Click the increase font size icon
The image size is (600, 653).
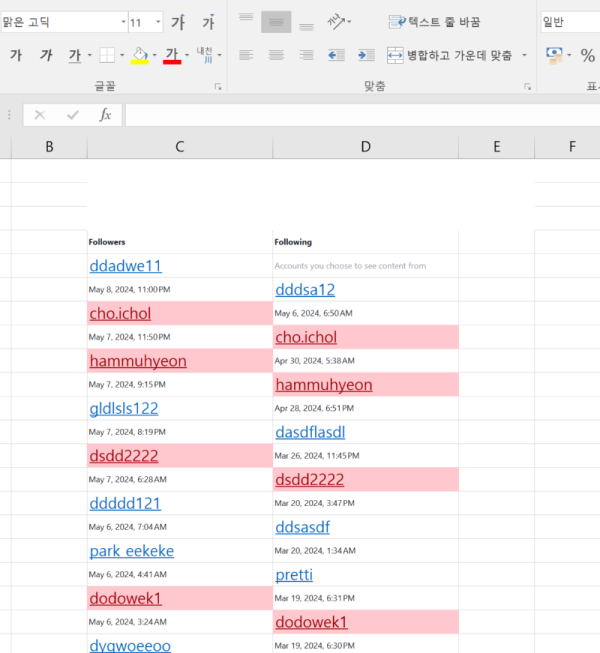(178, 22)
